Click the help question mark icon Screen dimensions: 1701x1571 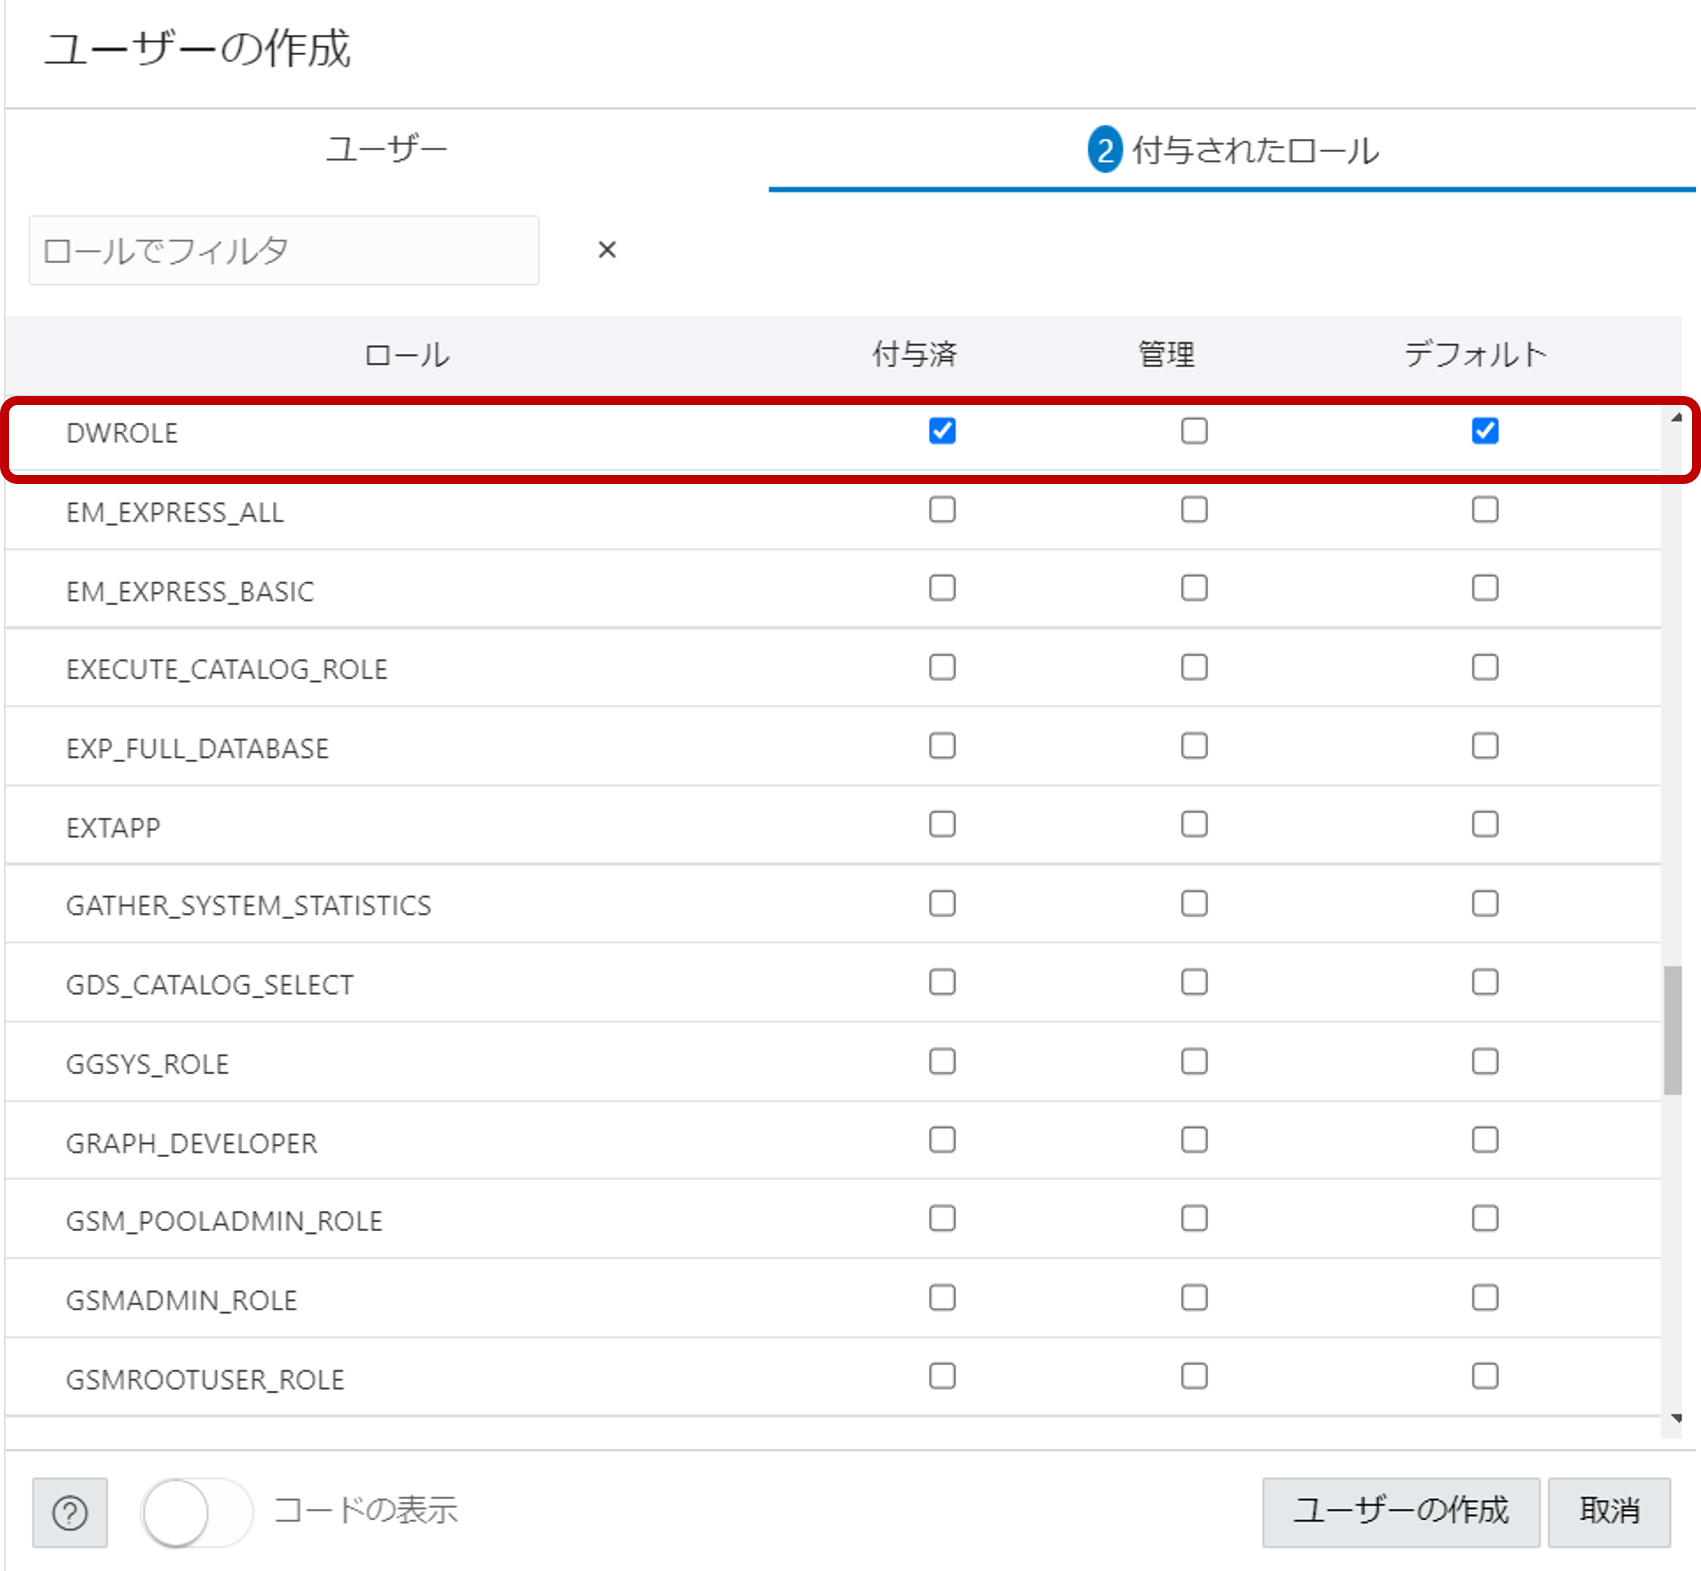click(68, 1512)
